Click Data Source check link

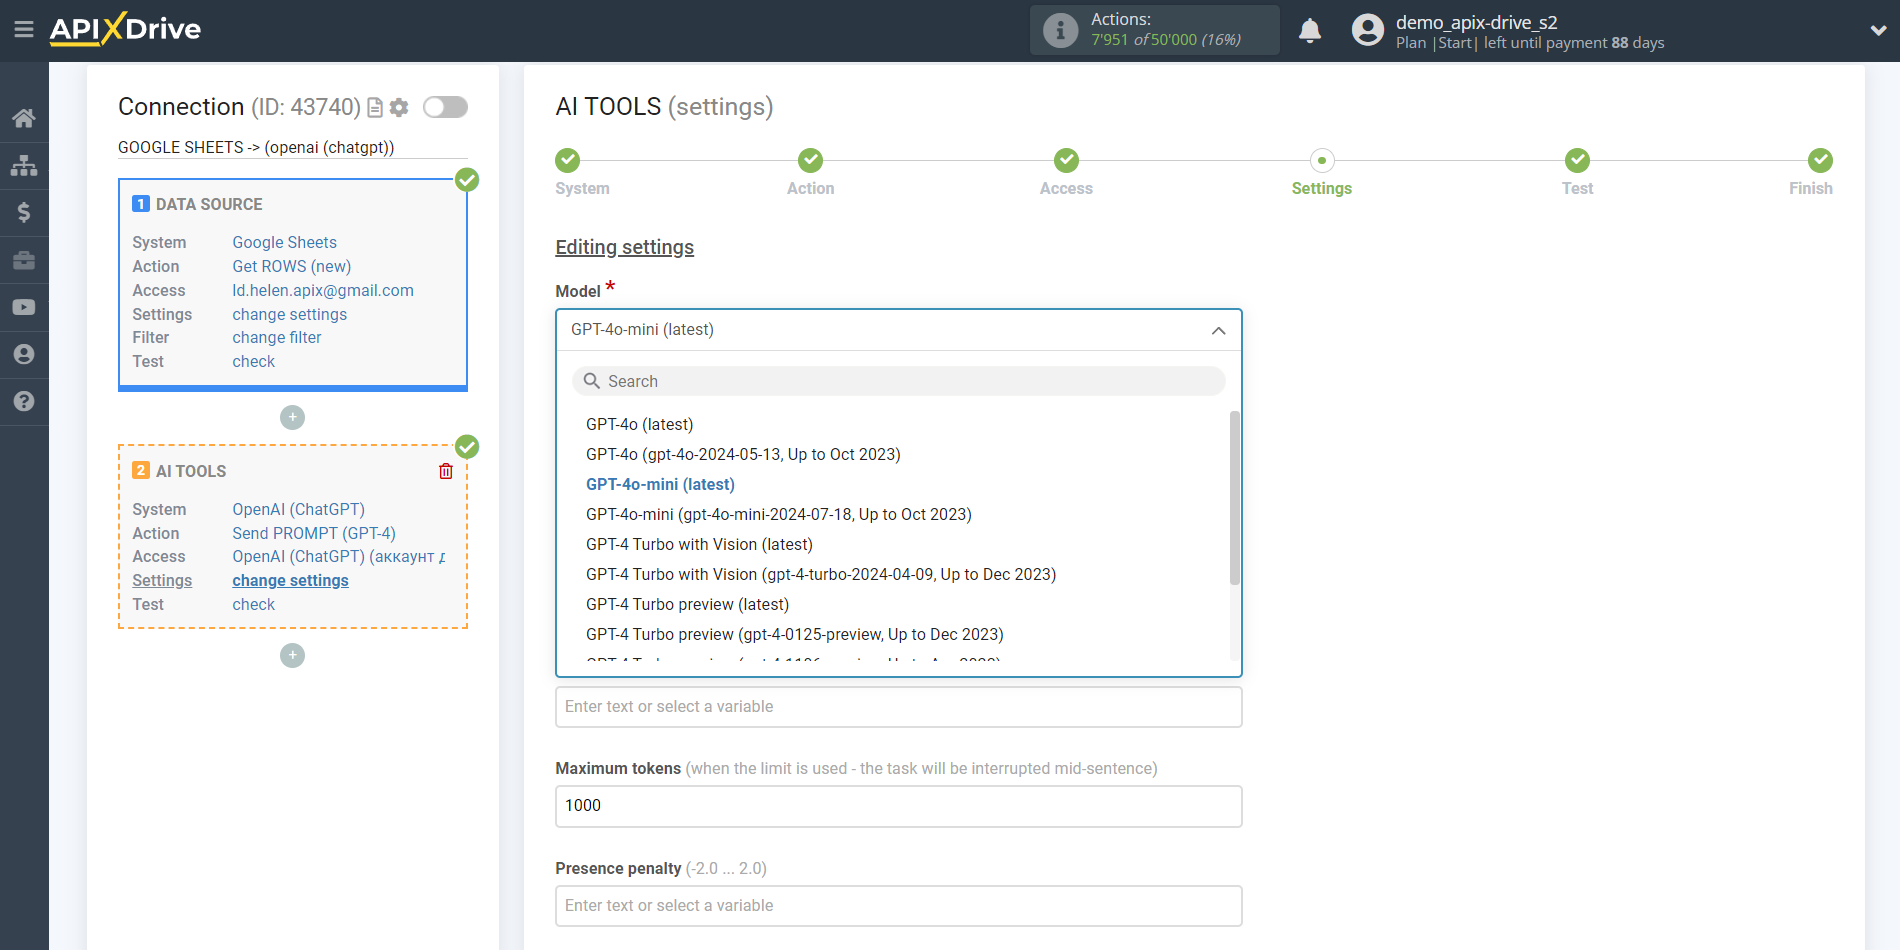tap(253, 362)
